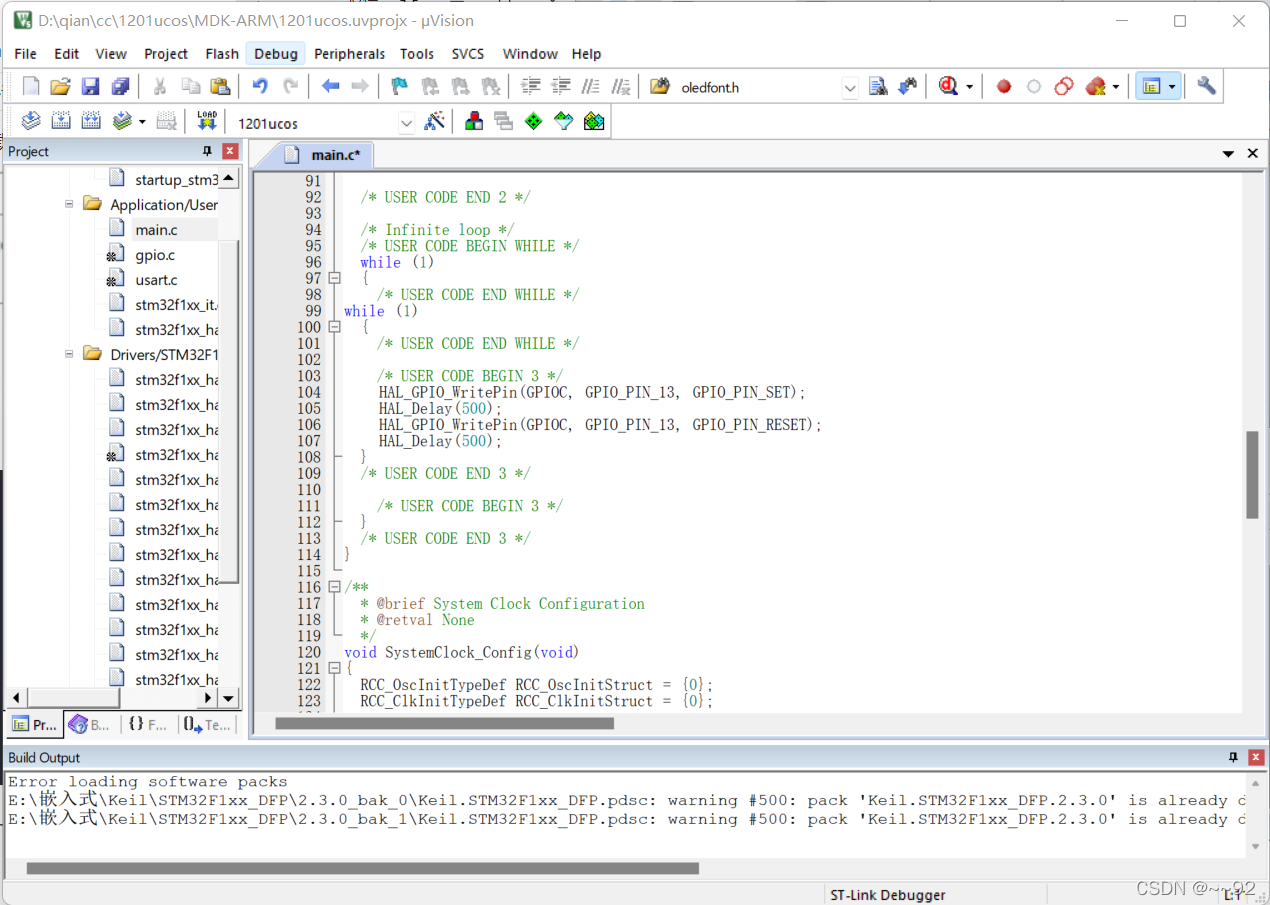1270x905 pixels.
Task: Pin the Build Output panel
Action: coord(1234,757)
